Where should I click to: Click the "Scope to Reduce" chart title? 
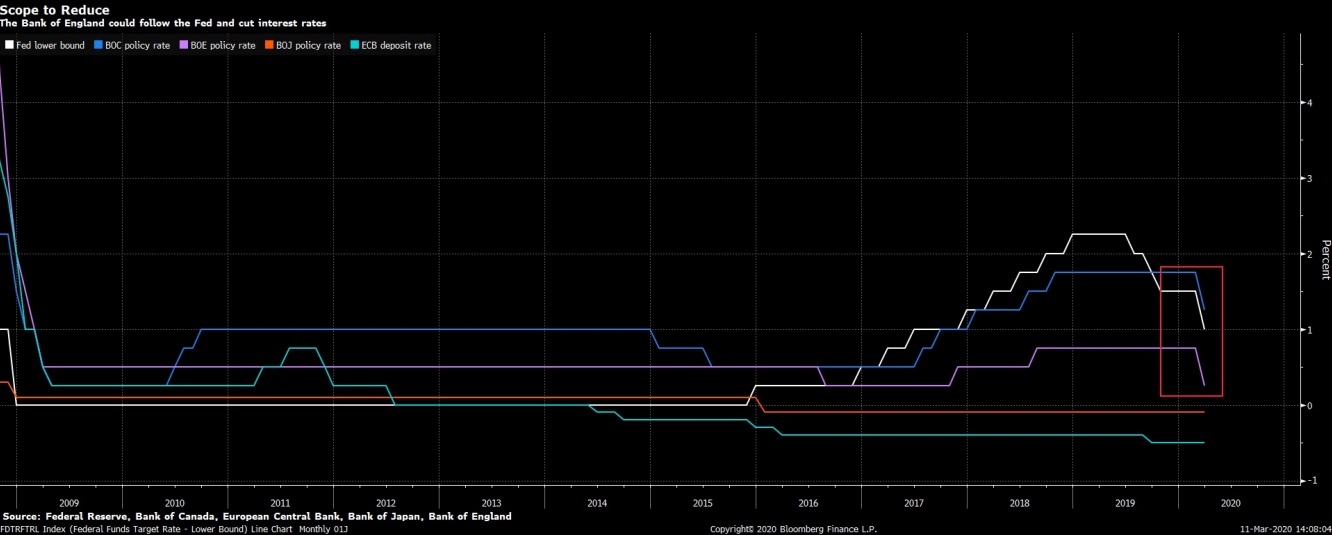tap(55, 10)
